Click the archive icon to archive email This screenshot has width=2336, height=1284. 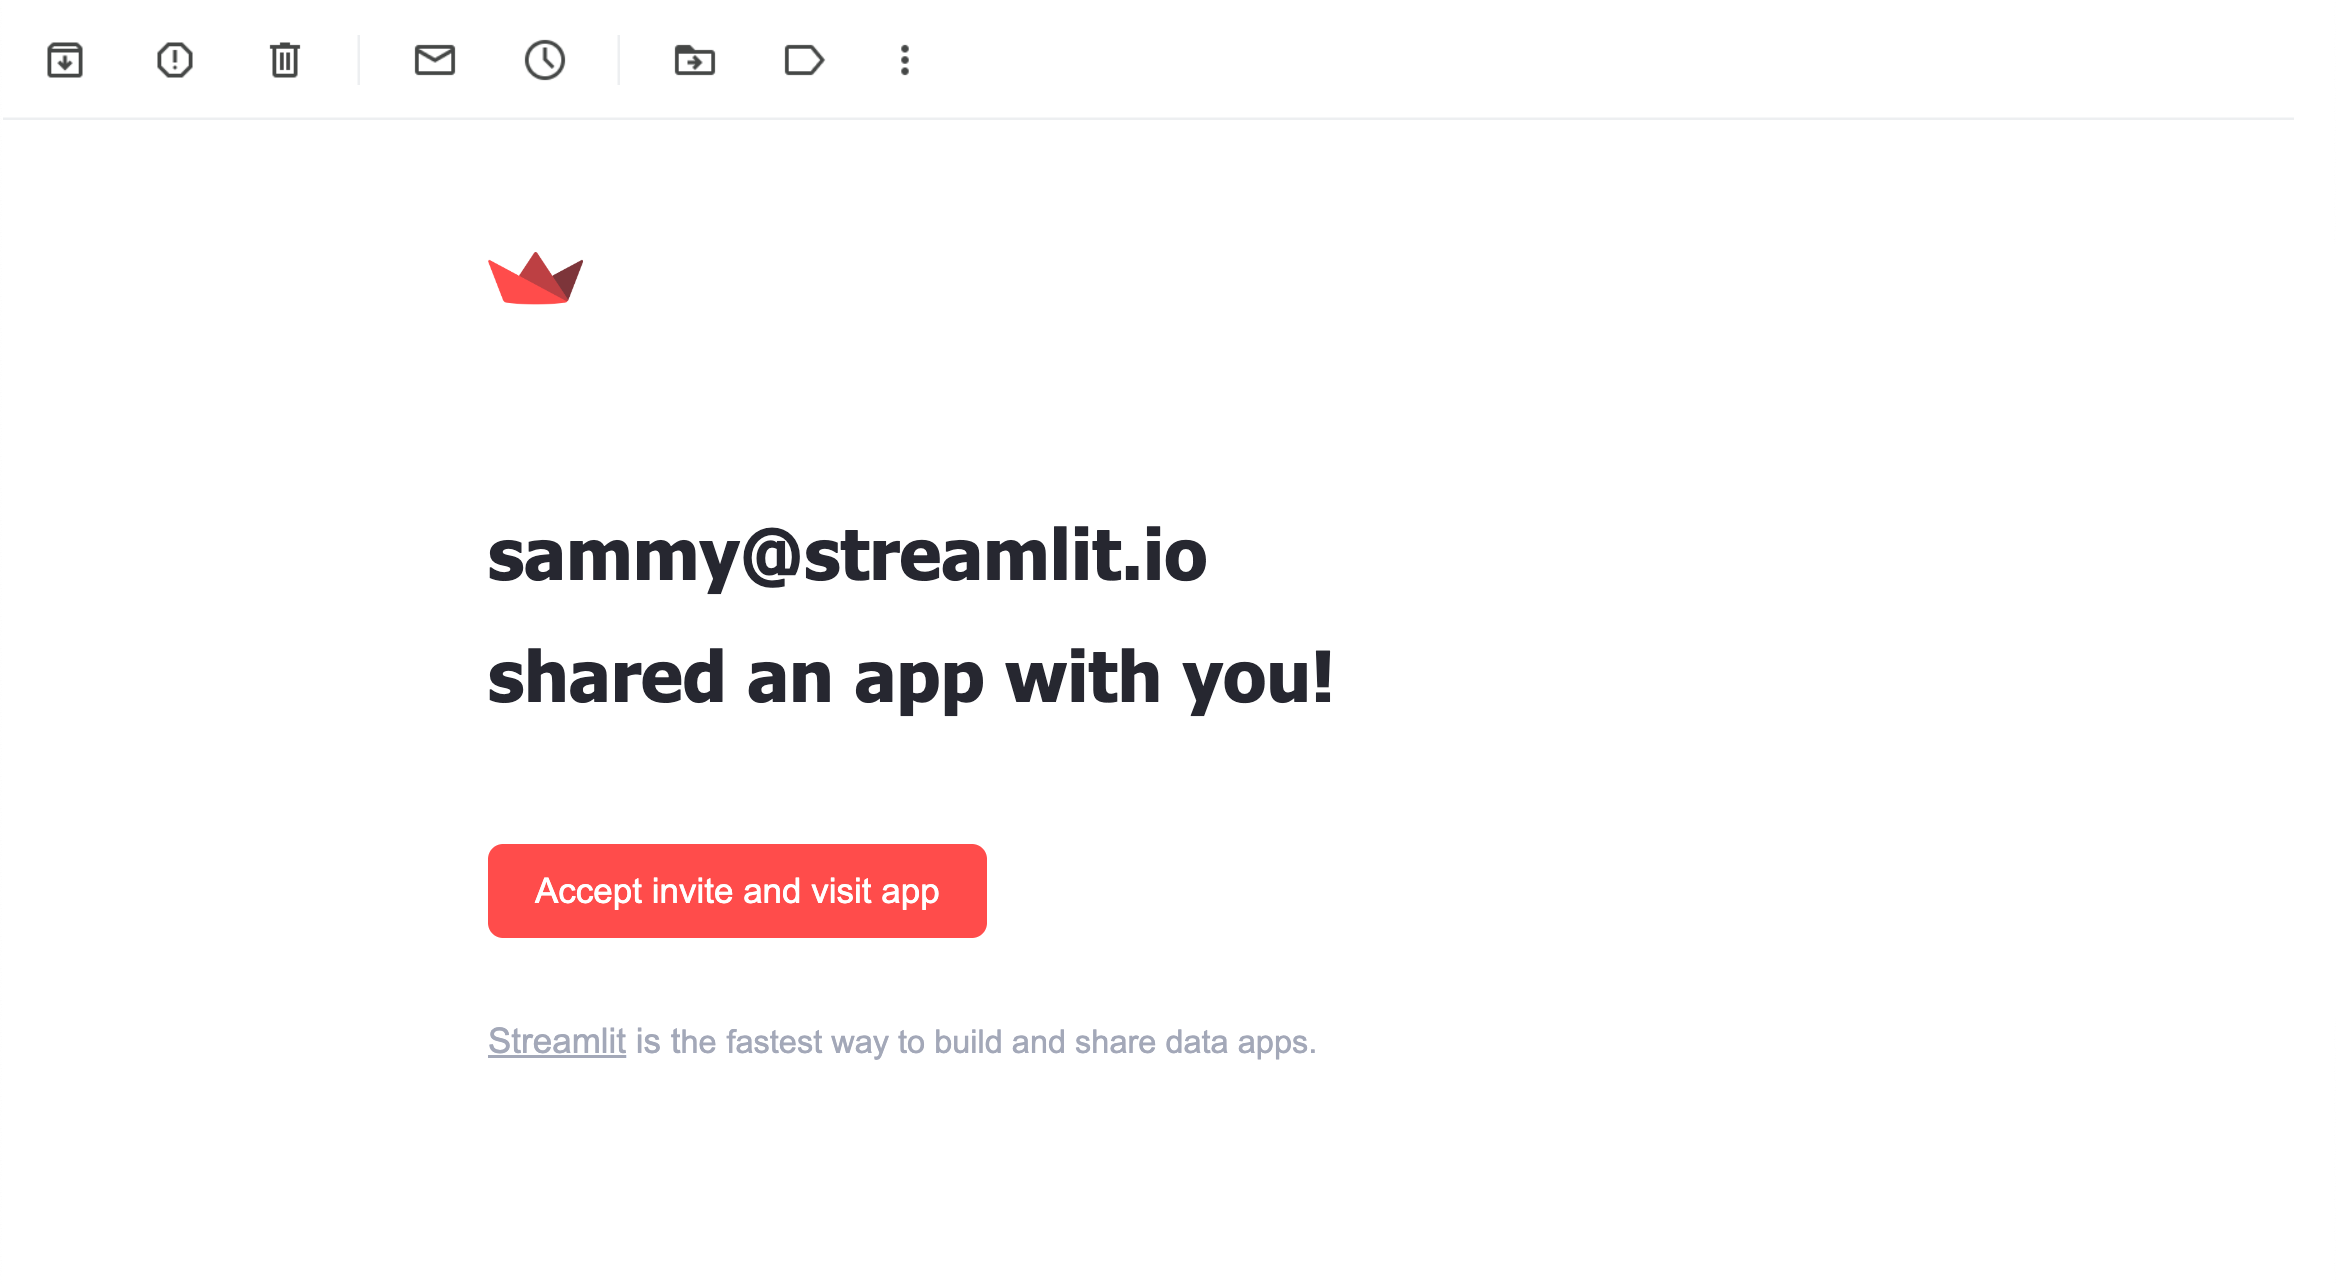(63, 60)
